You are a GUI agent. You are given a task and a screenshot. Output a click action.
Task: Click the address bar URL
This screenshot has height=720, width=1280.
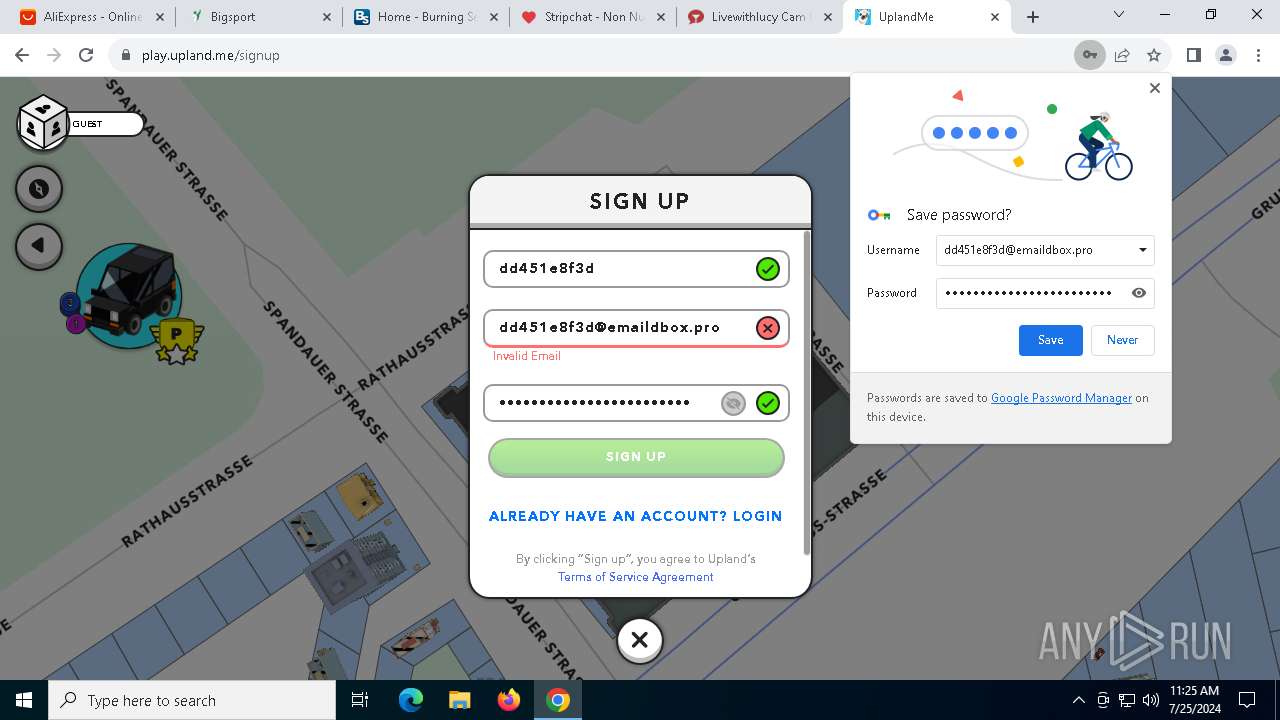211,55
